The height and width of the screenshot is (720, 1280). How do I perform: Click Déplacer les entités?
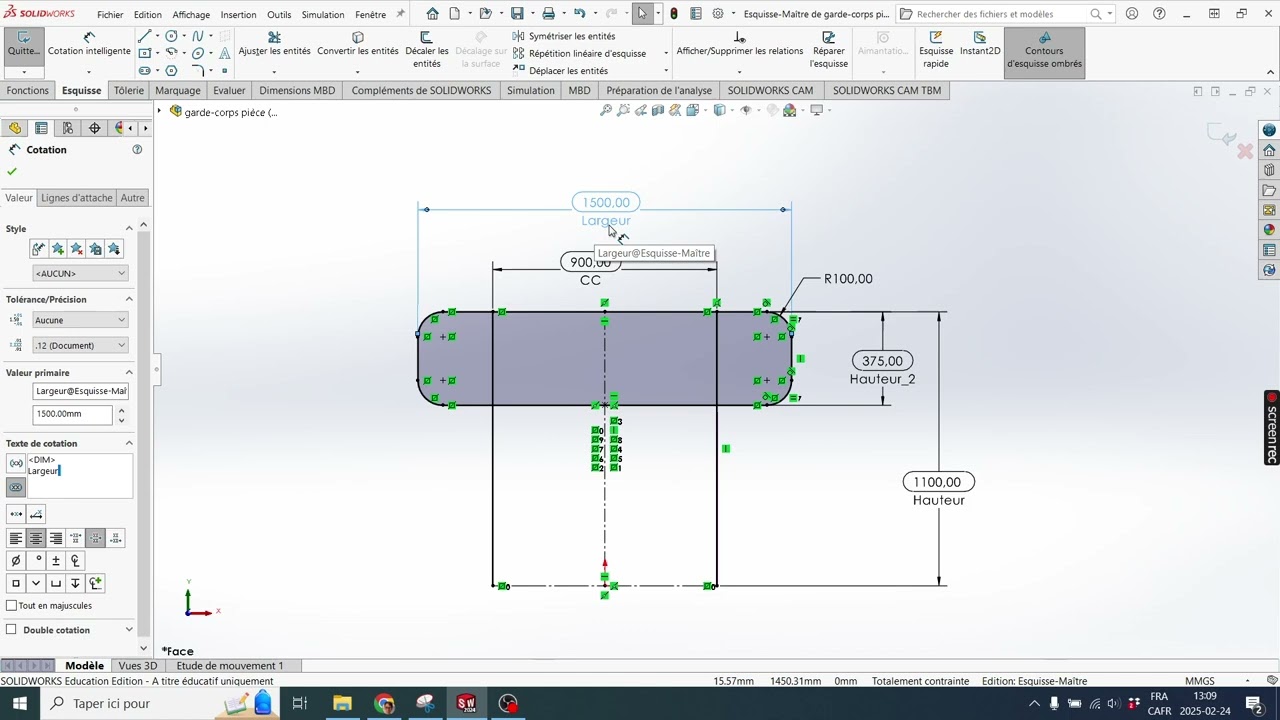[560, 71]
